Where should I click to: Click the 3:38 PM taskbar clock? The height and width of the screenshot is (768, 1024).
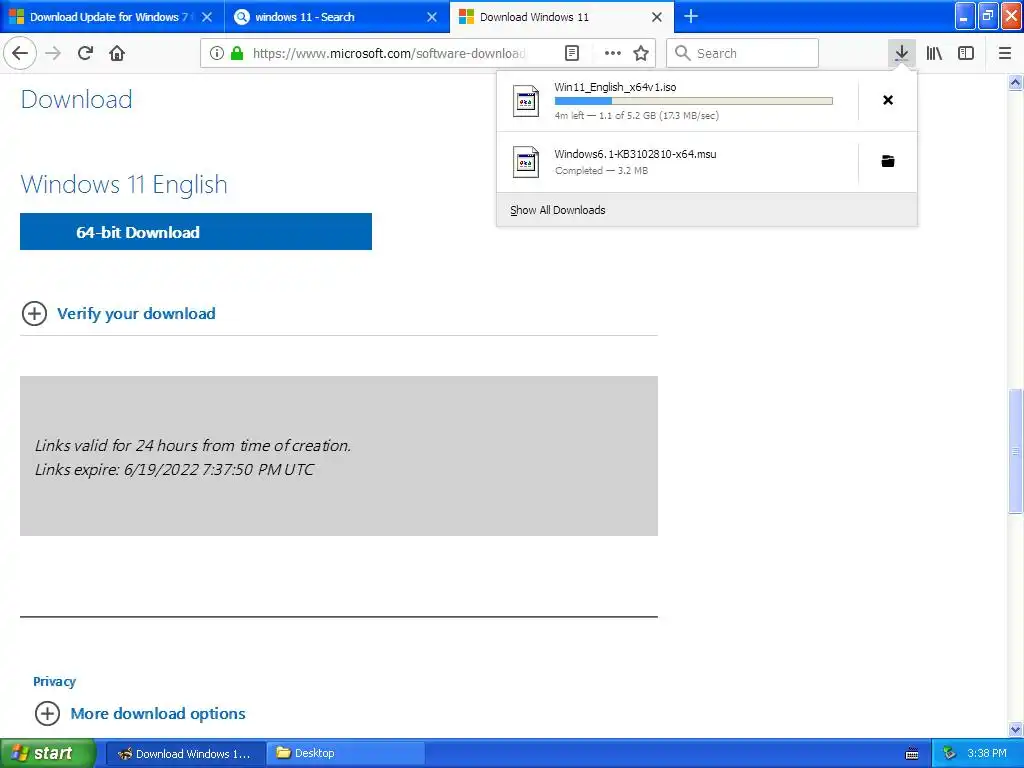987,753
